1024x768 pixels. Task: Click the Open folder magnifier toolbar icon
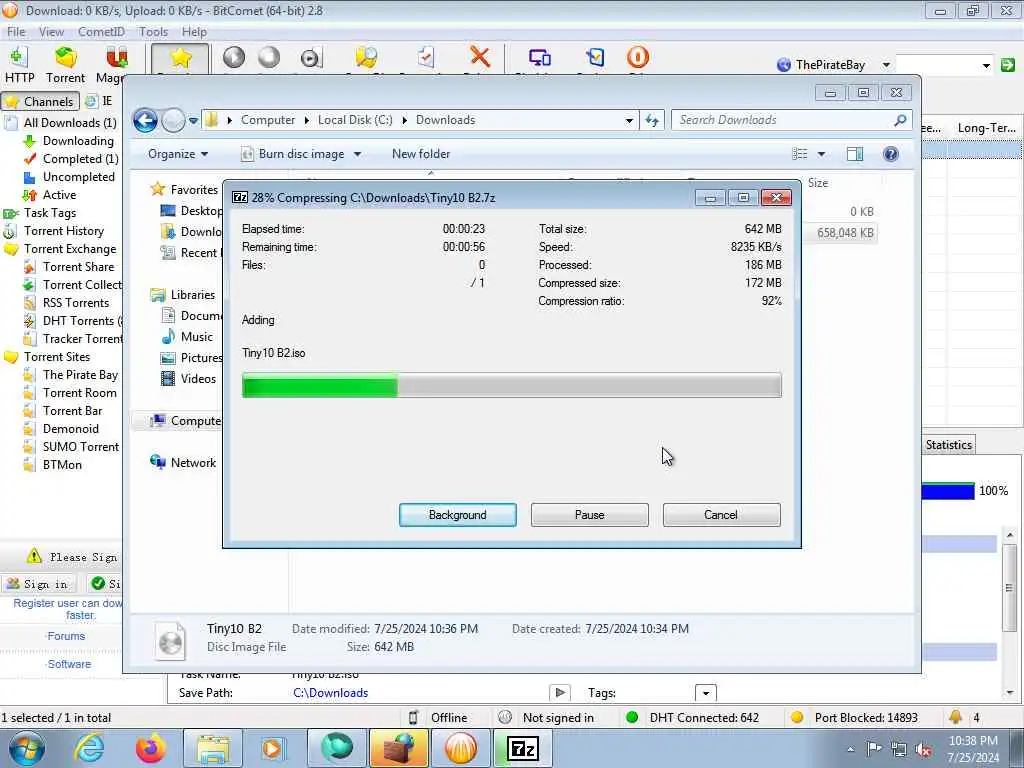[366, 57]
